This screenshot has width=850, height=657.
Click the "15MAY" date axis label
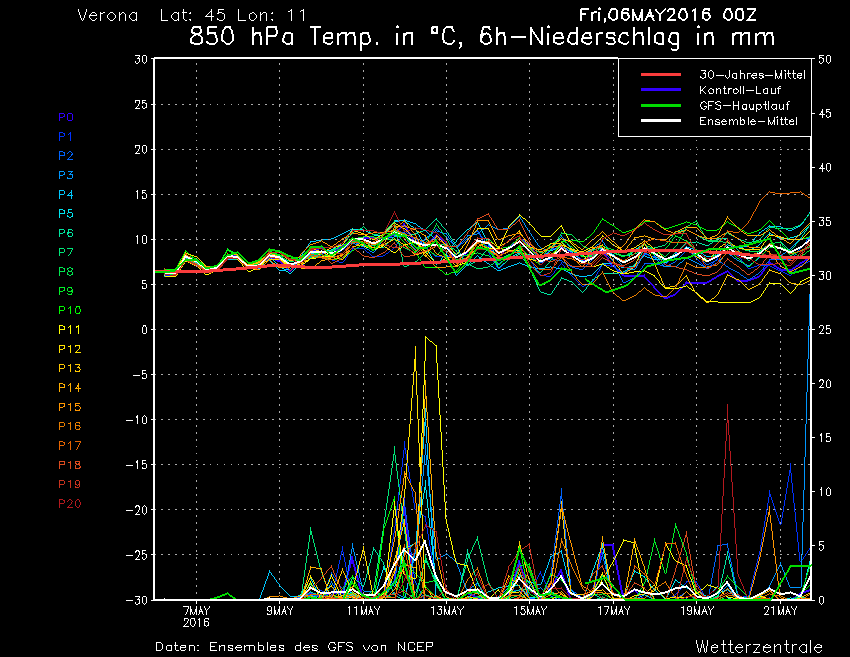[530, 611]
